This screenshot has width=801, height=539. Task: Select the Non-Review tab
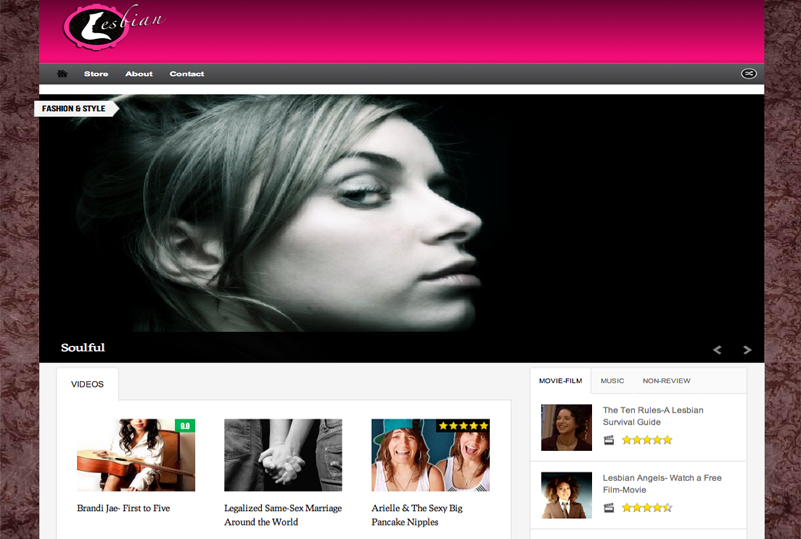(666, 381)
